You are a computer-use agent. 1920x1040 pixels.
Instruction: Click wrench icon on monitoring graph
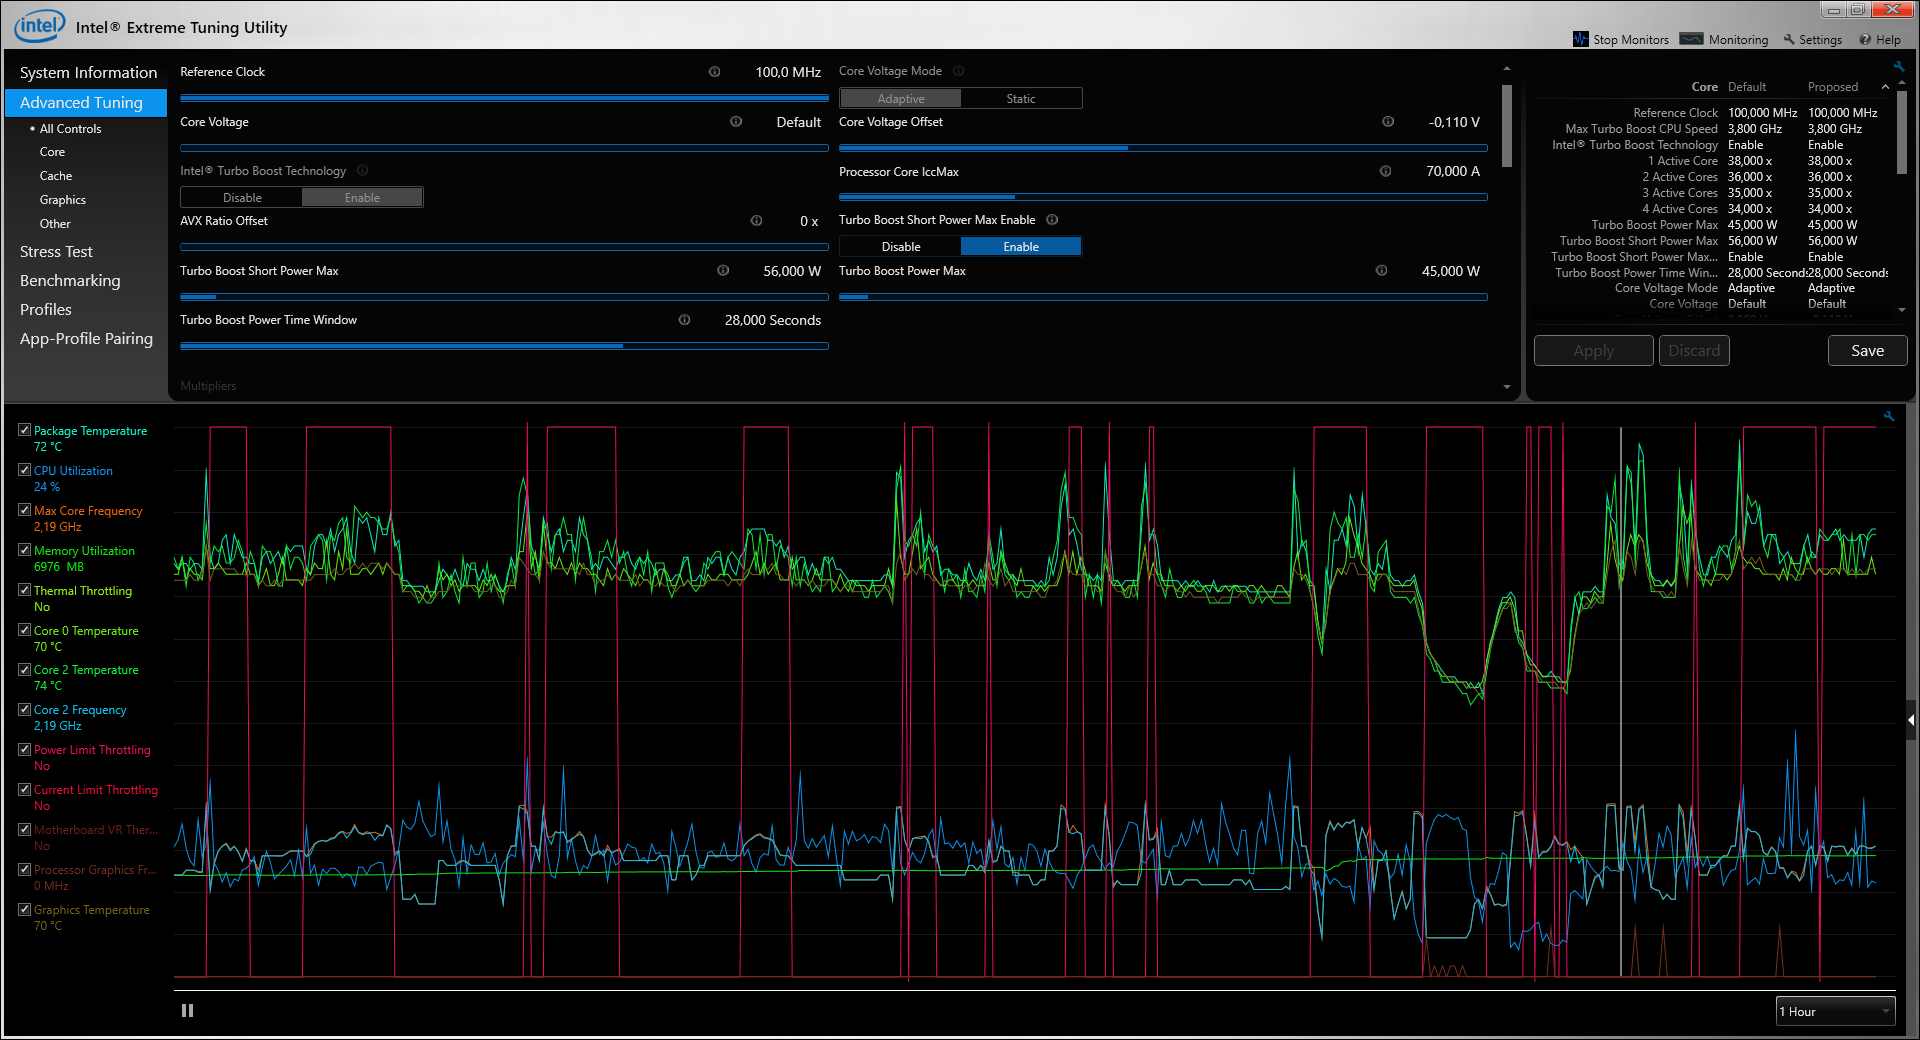click(x=1888, y=416)
